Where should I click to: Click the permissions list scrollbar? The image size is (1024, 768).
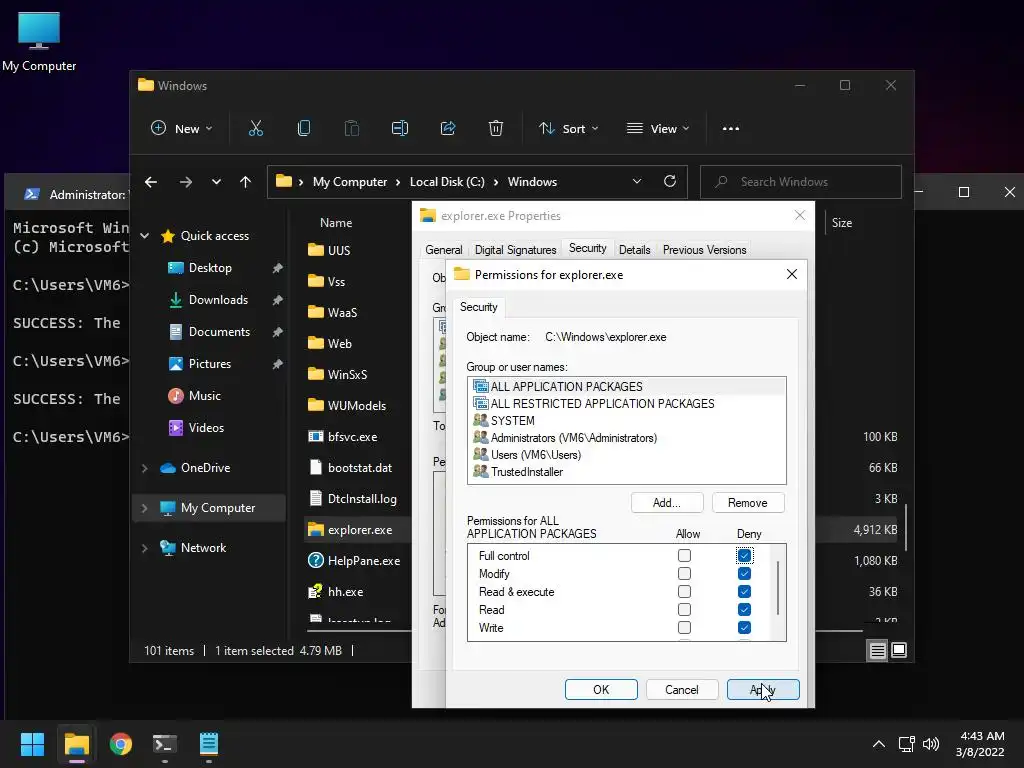pyautogui.click(x=778, y=588)
